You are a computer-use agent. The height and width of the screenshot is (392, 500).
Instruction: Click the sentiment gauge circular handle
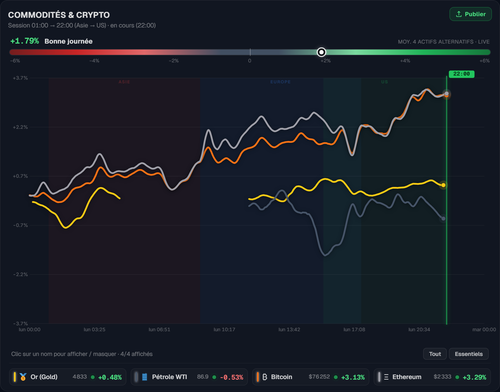point(321,52)
